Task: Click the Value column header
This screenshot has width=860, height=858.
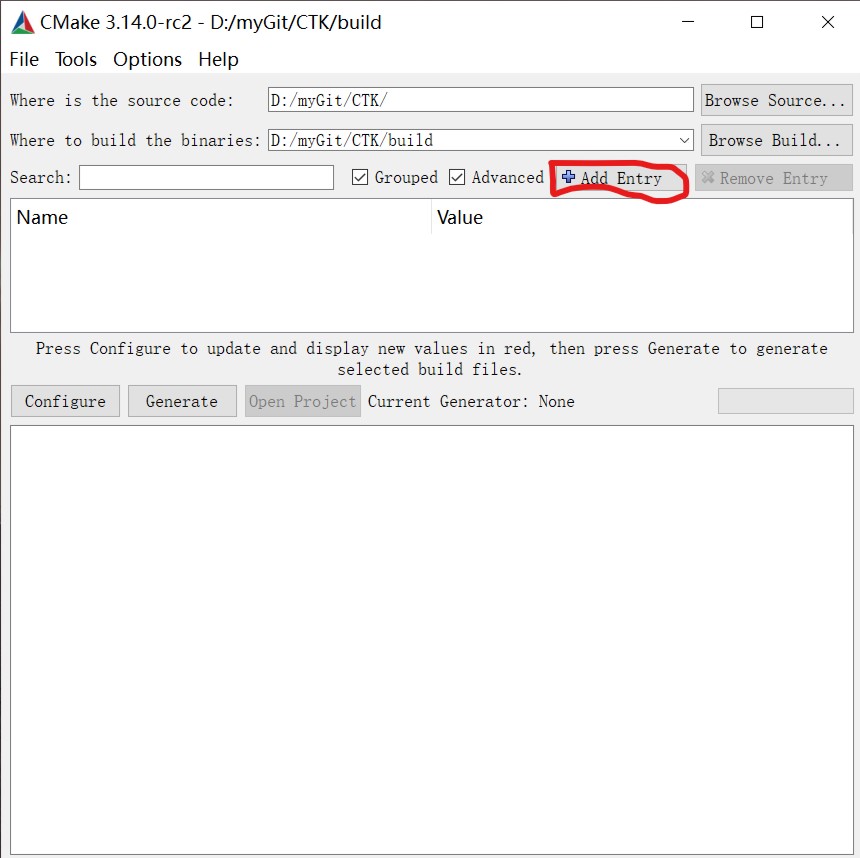Action: pos(642,217)
